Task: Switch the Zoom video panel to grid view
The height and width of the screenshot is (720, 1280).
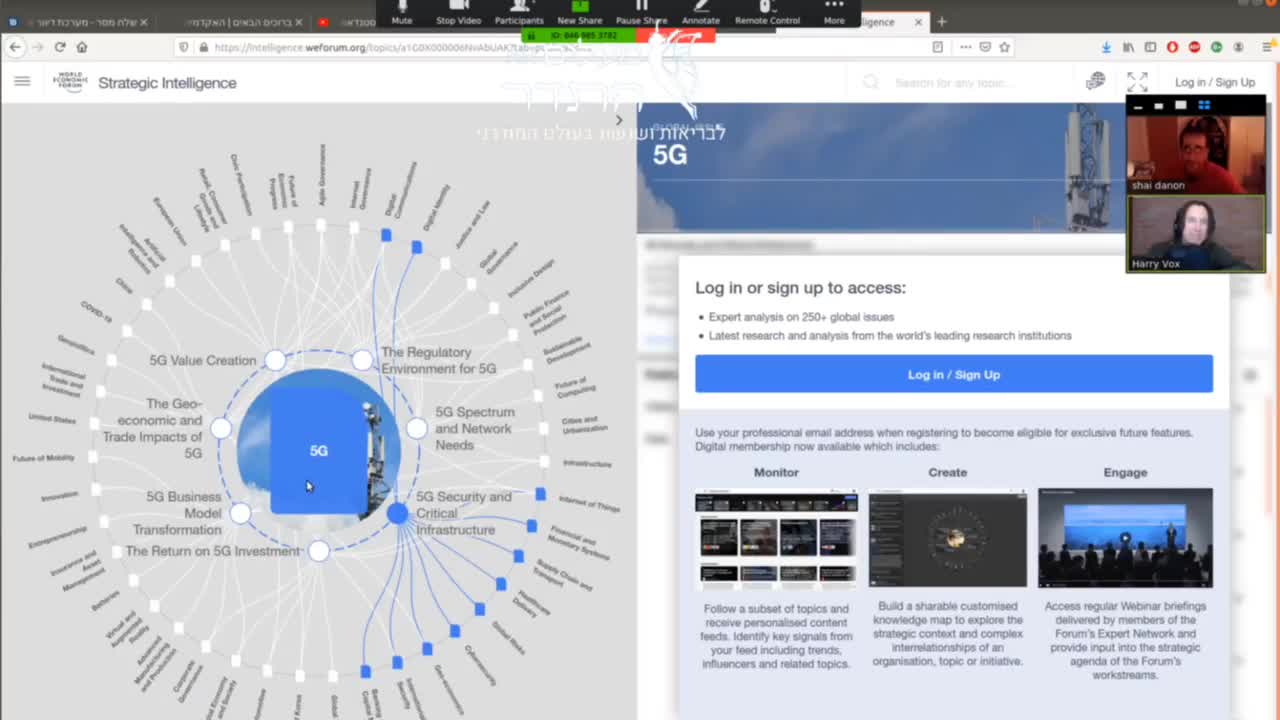Action: (x=1204, y=105)
